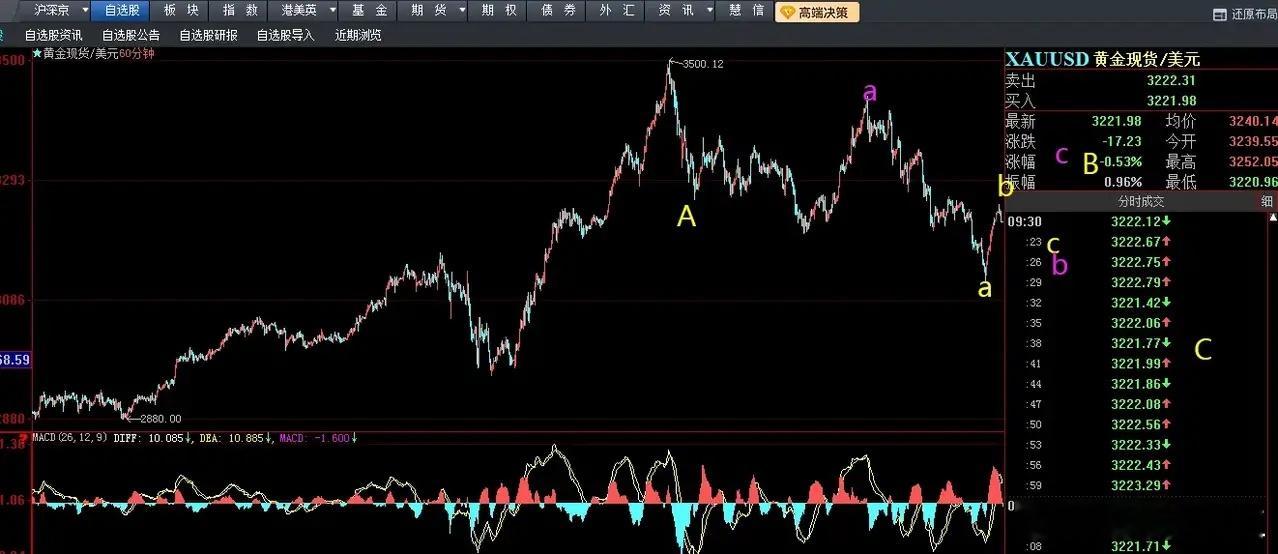
Task: Click the MACD(26,12,9) indicator label
Action: pos(70,438)
